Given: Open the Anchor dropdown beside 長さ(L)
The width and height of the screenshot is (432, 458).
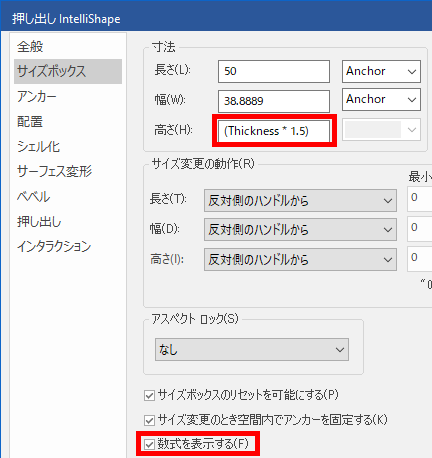Looking at the screenshot, I should [381, 71].
